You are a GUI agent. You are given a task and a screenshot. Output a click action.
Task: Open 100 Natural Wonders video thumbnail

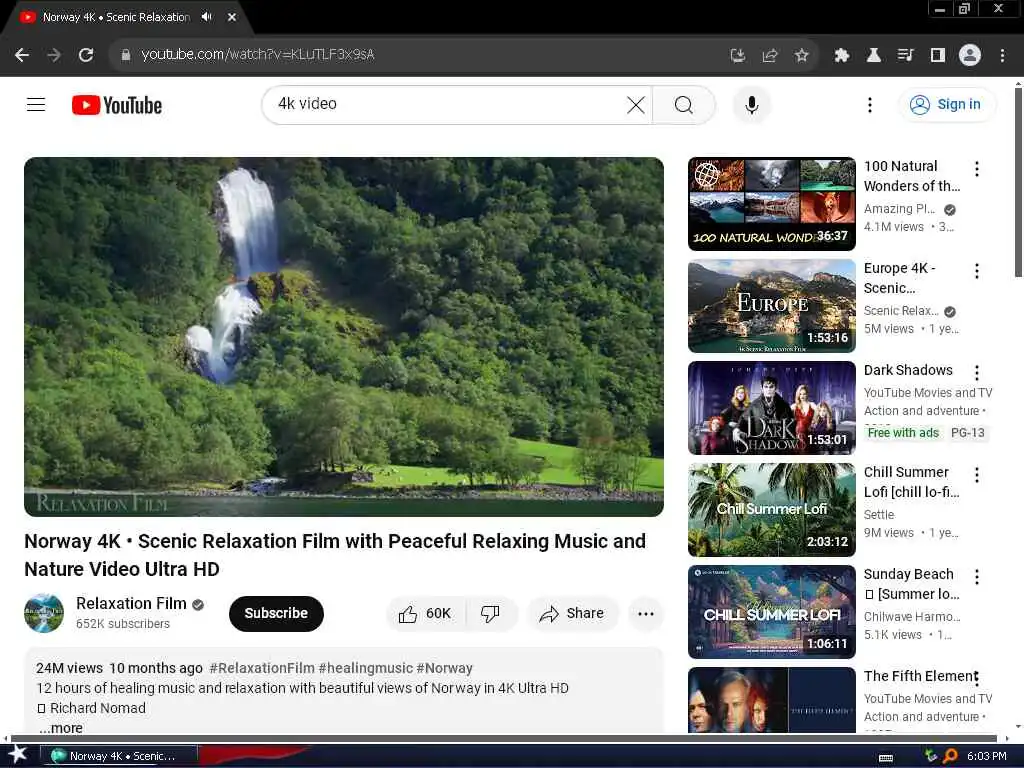pos(771,204)
